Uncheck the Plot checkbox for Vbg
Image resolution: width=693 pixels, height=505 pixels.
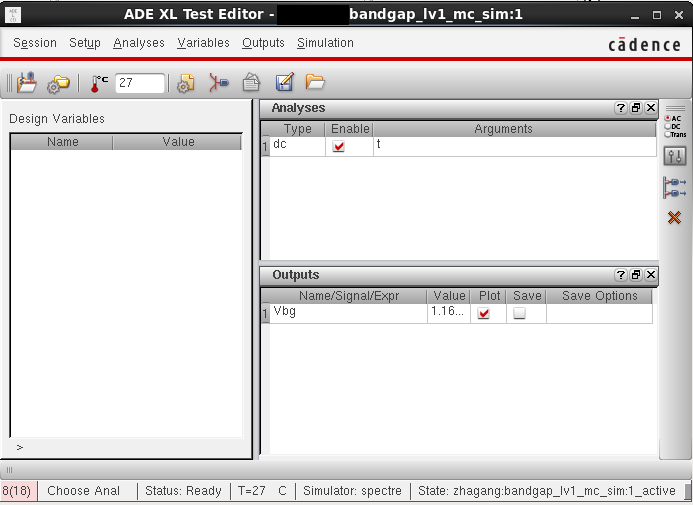[484, 313]
